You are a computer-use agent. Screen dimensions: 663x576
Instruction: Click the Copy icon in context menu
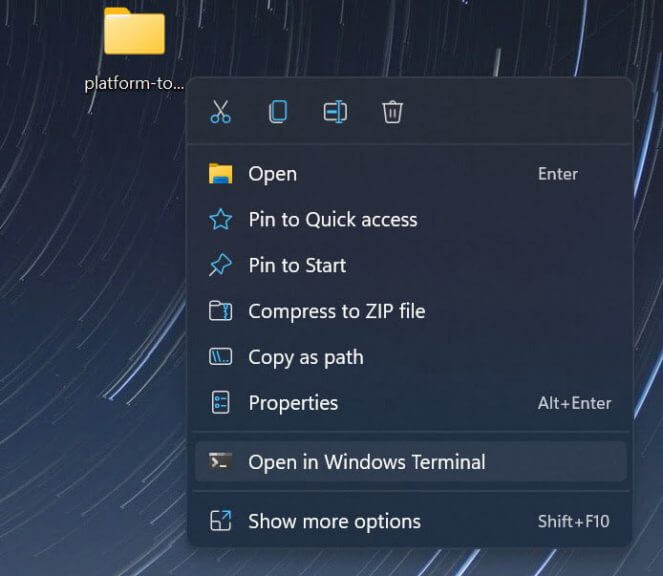(x=278, y=112)
